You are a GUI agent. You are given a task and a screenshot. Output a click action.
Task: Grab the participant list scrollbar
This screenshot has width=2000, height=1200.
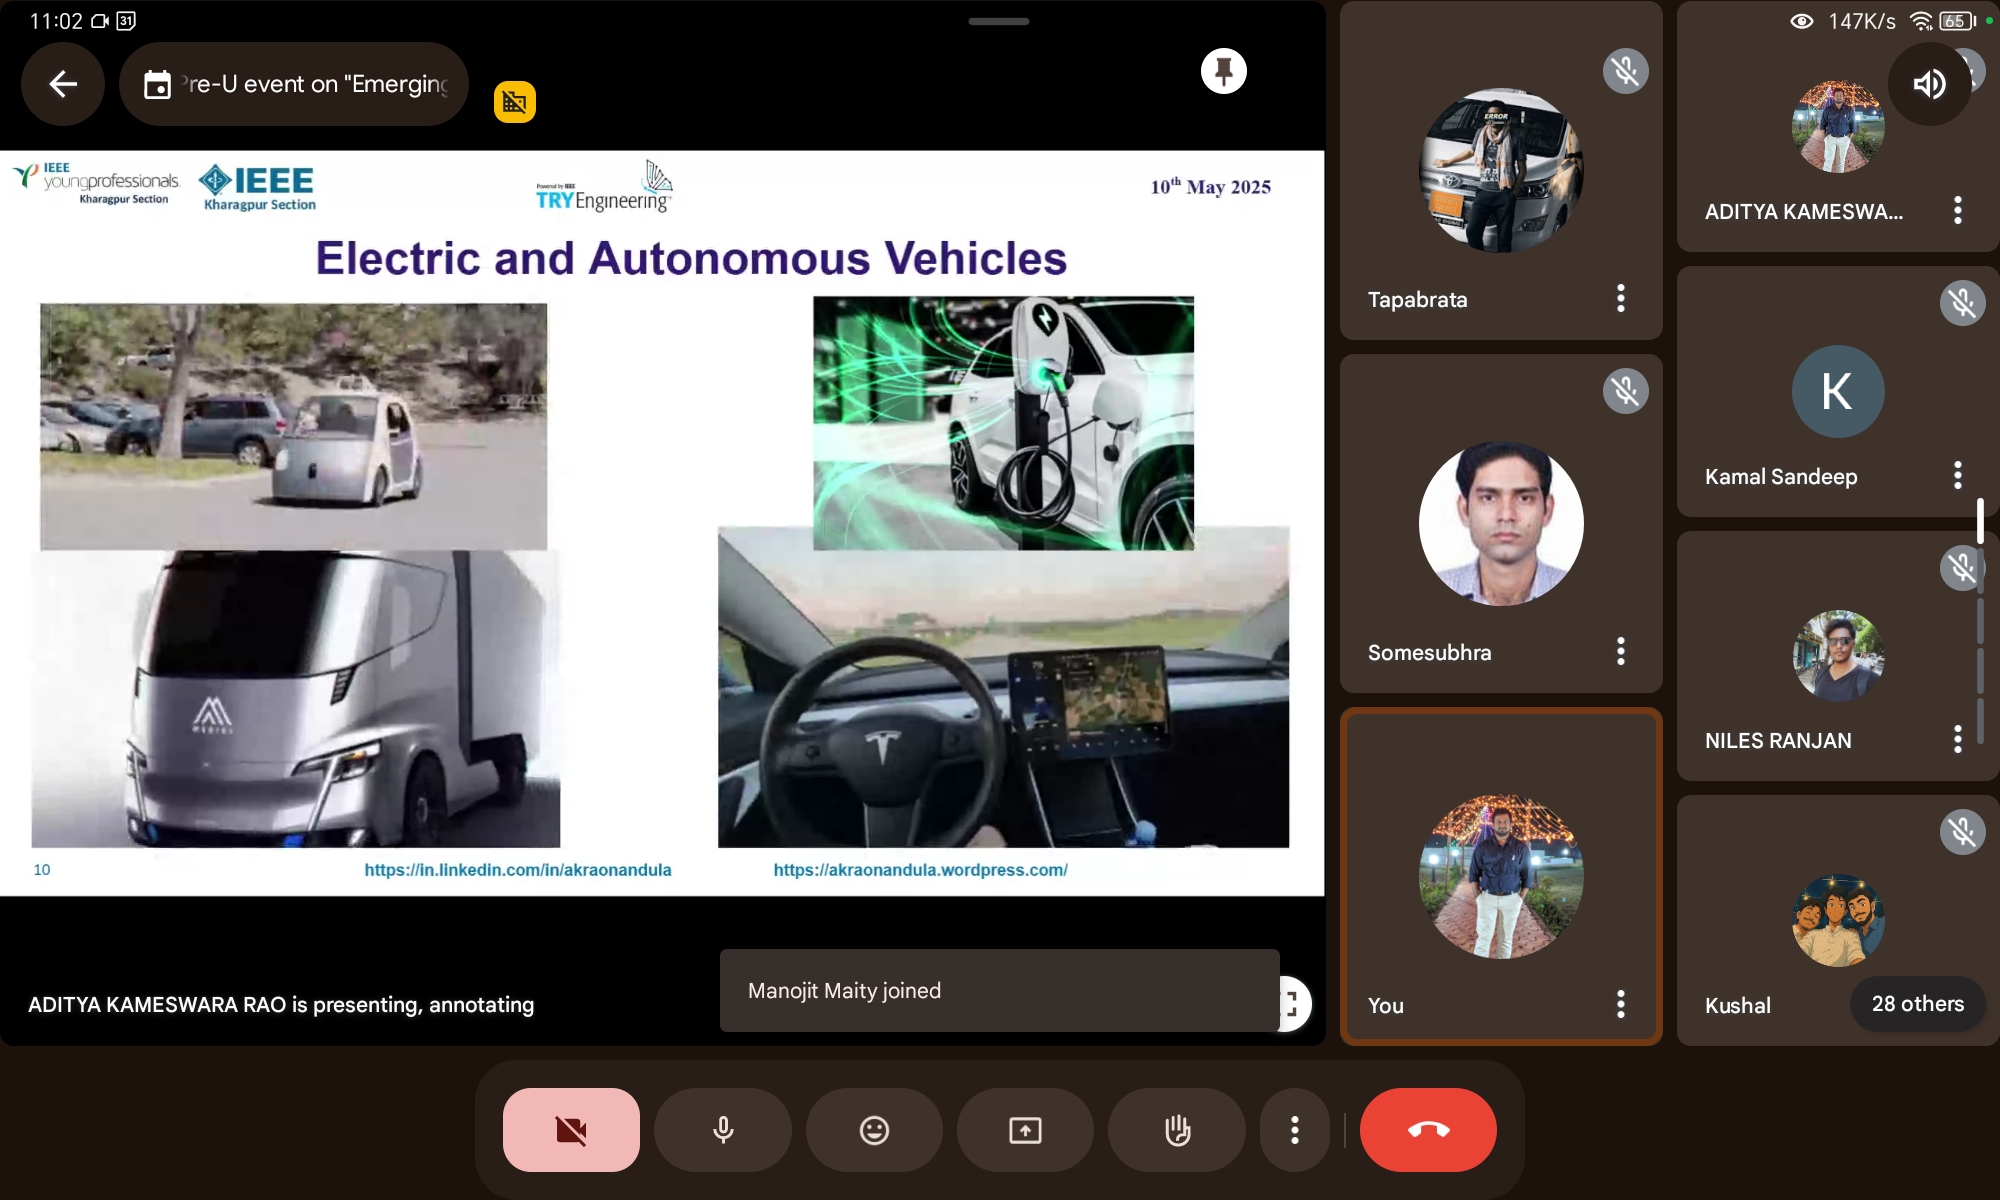click(1980, 520)
